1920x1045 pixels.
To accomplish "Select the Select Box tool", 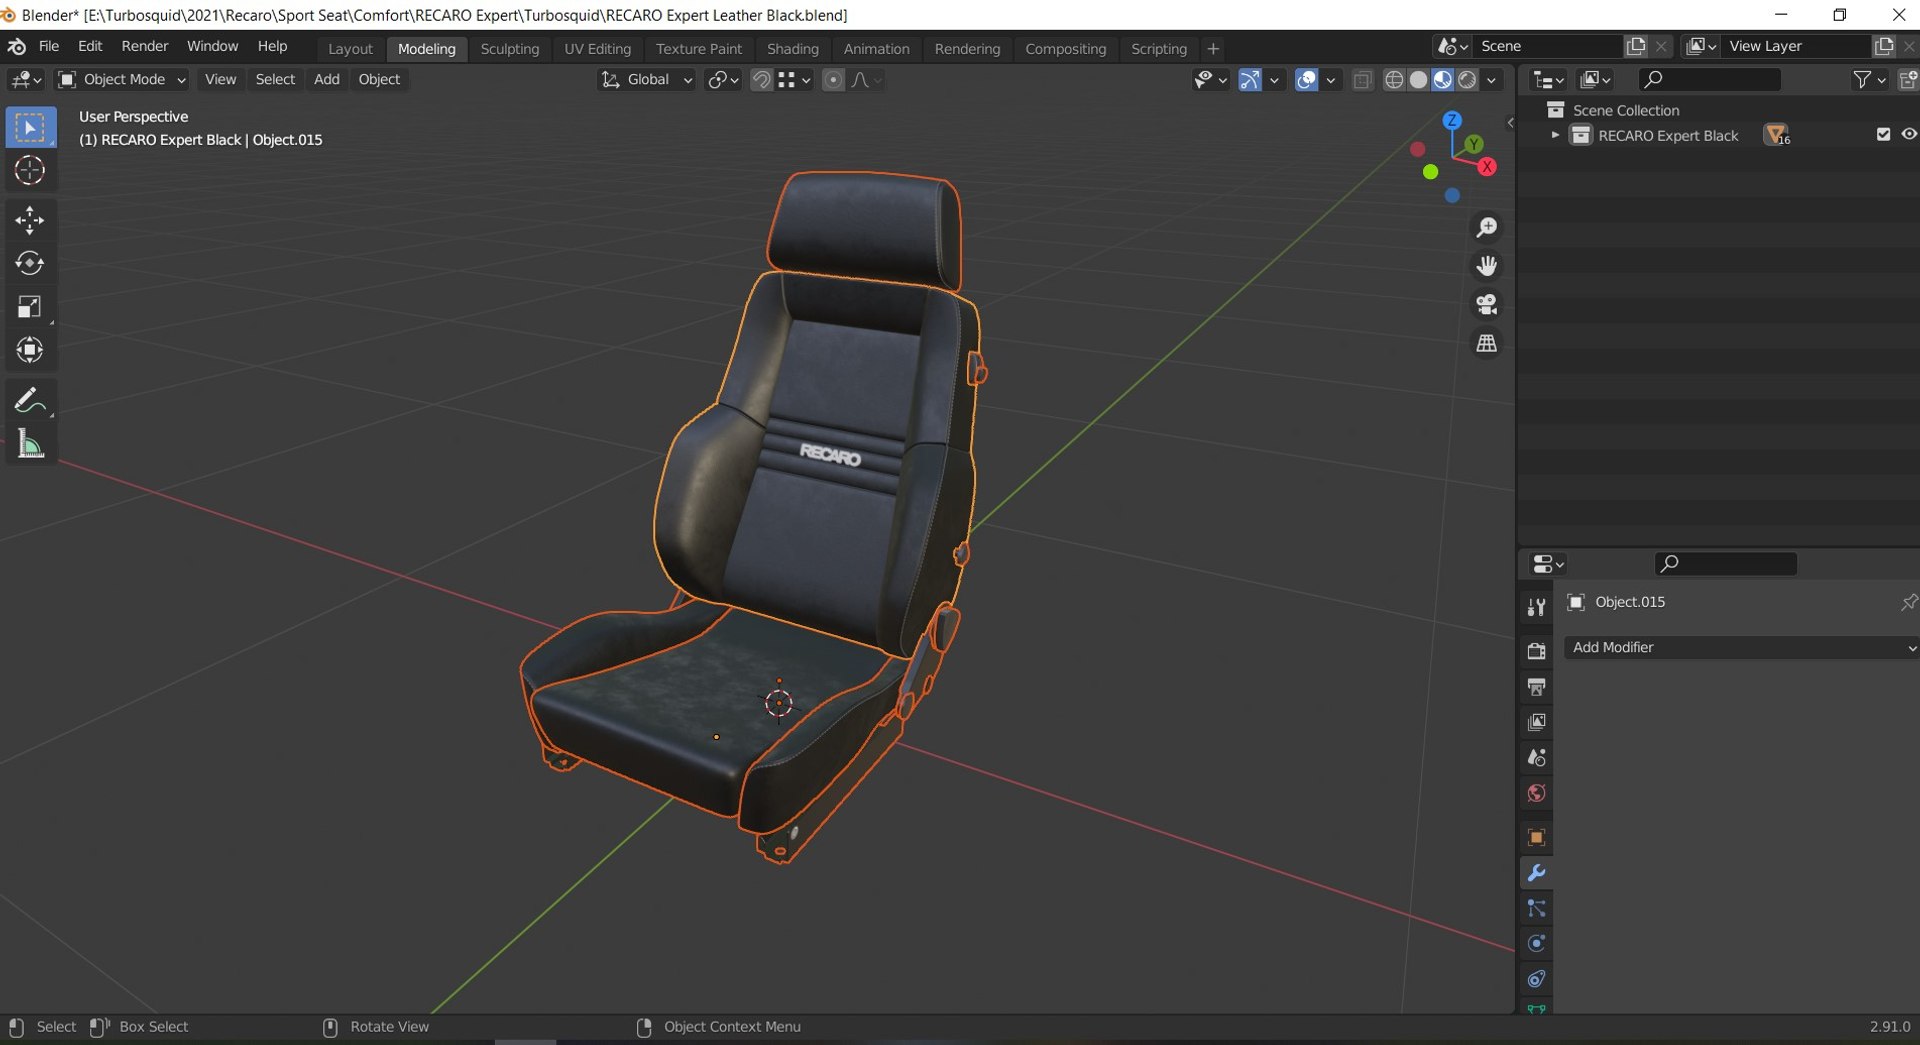I will (x=30, y=128).
